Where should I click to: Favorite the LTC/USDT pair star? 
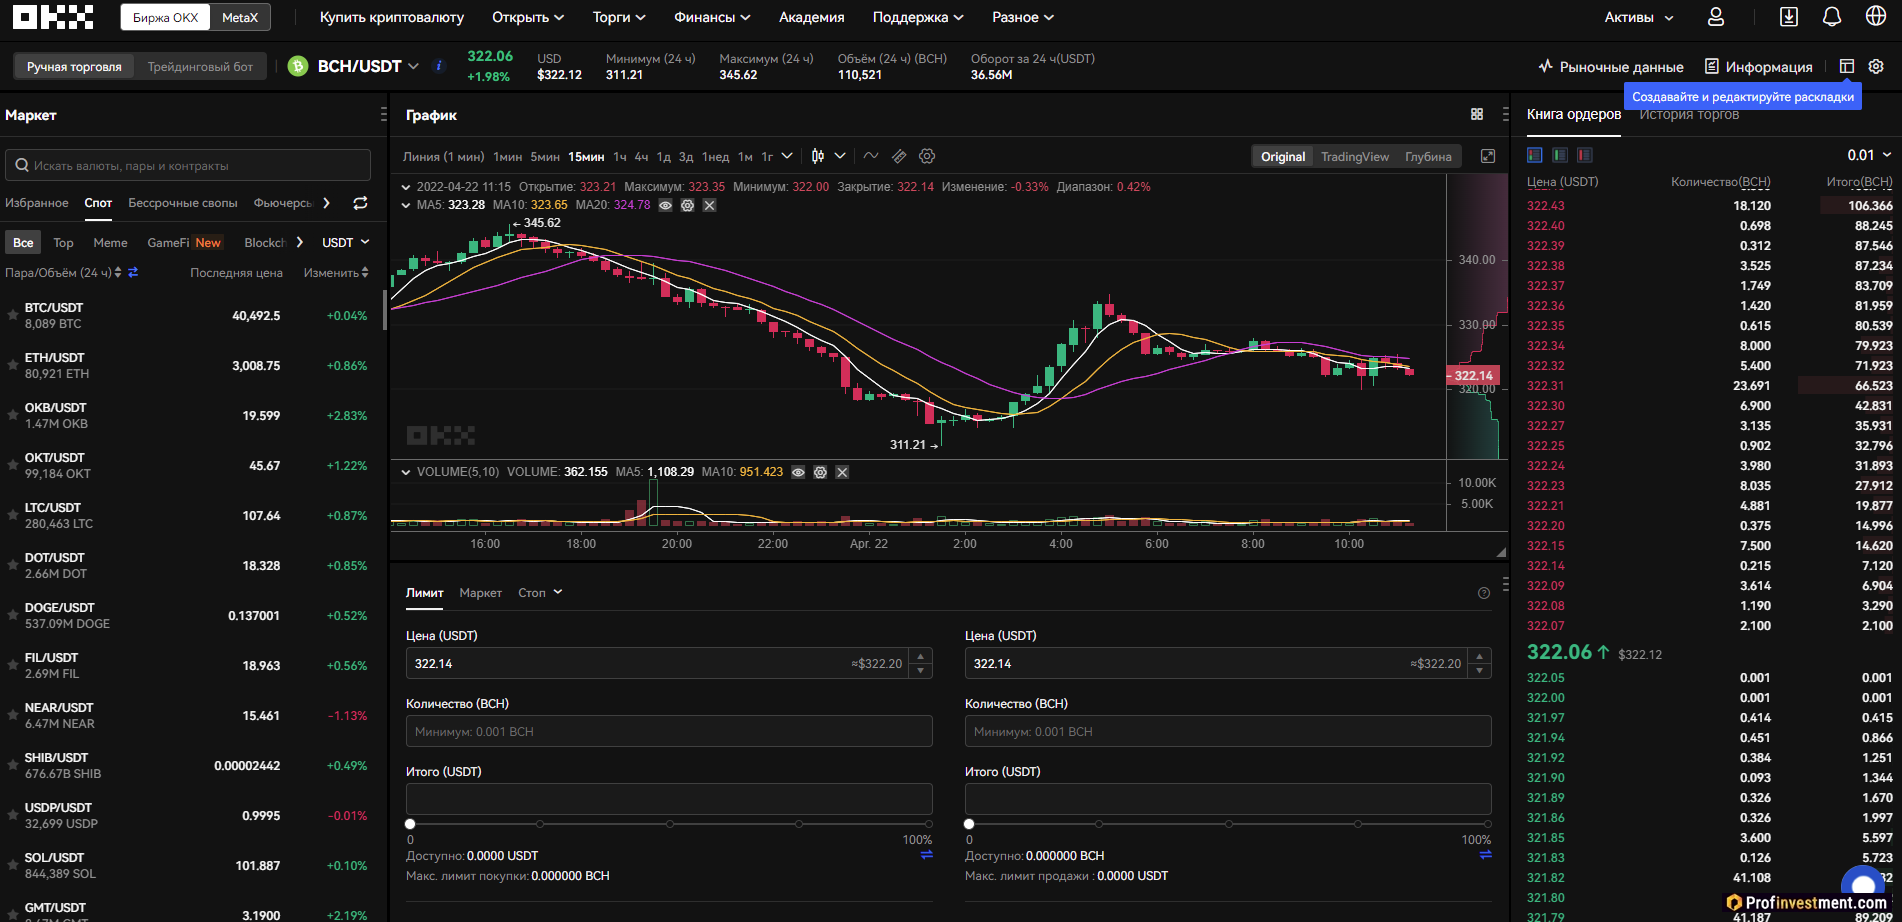(13, 515)
